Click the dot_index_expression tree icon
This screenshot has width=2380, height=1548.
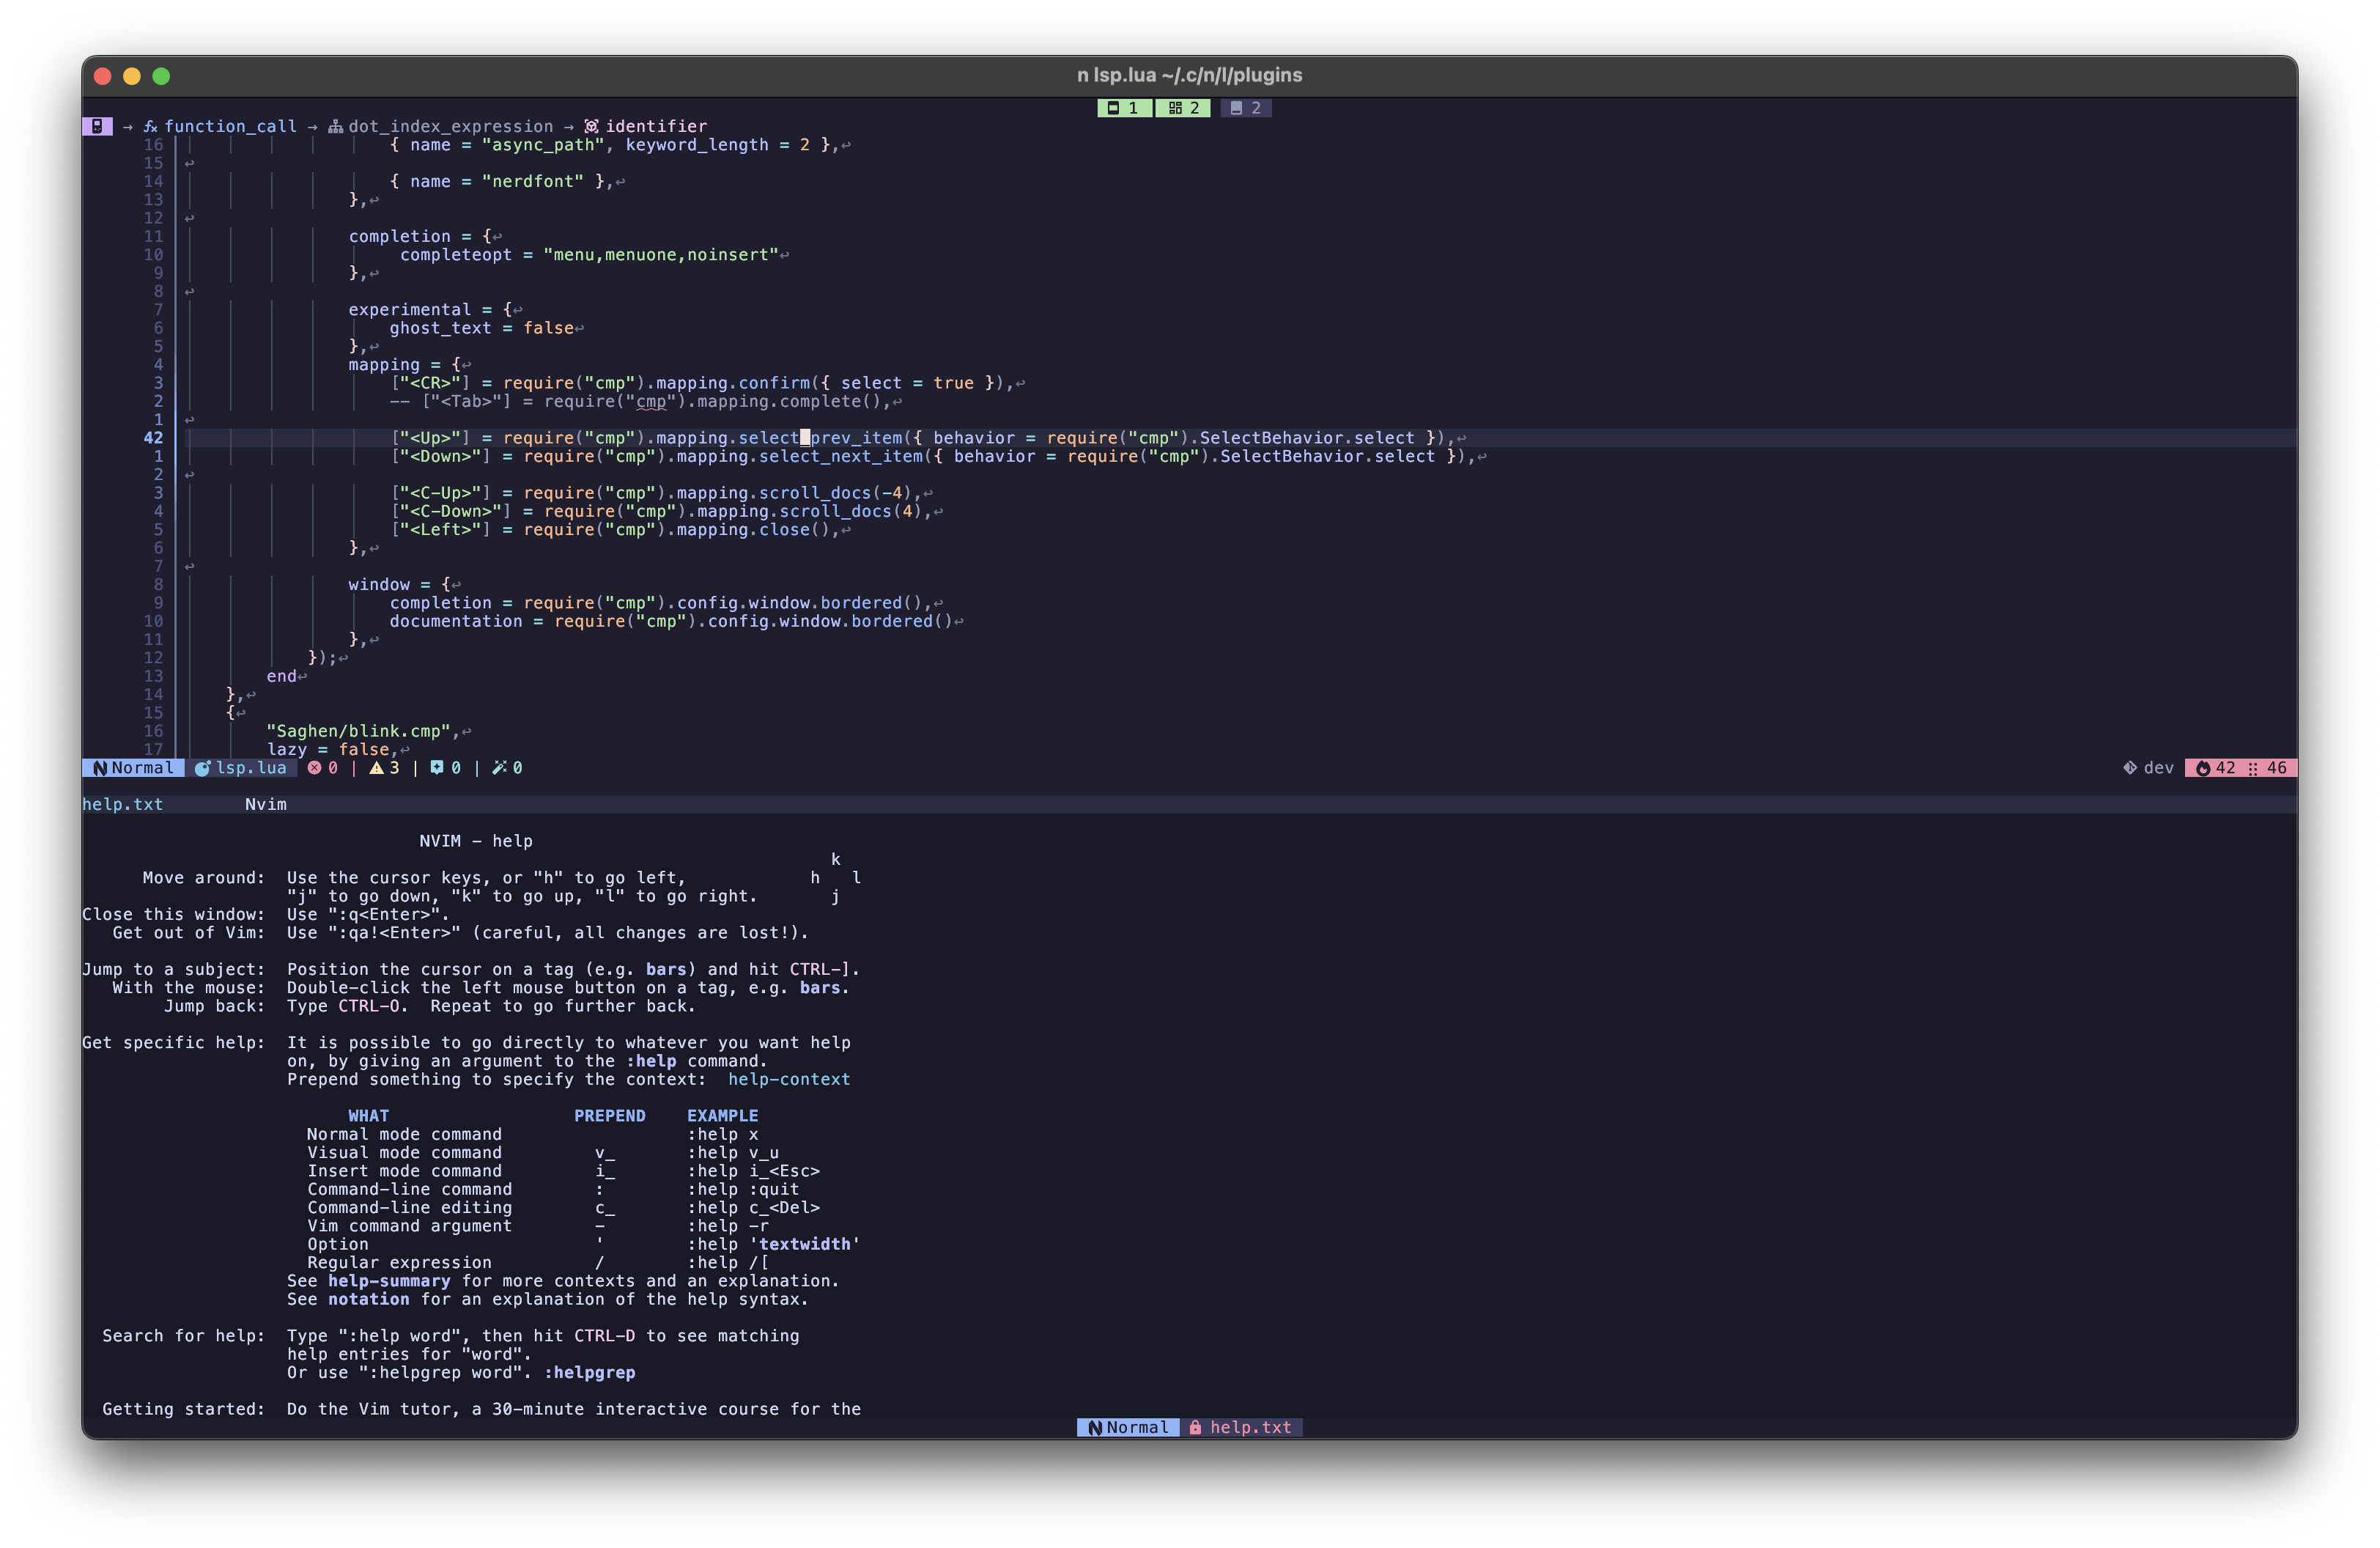tap(336, 126)
